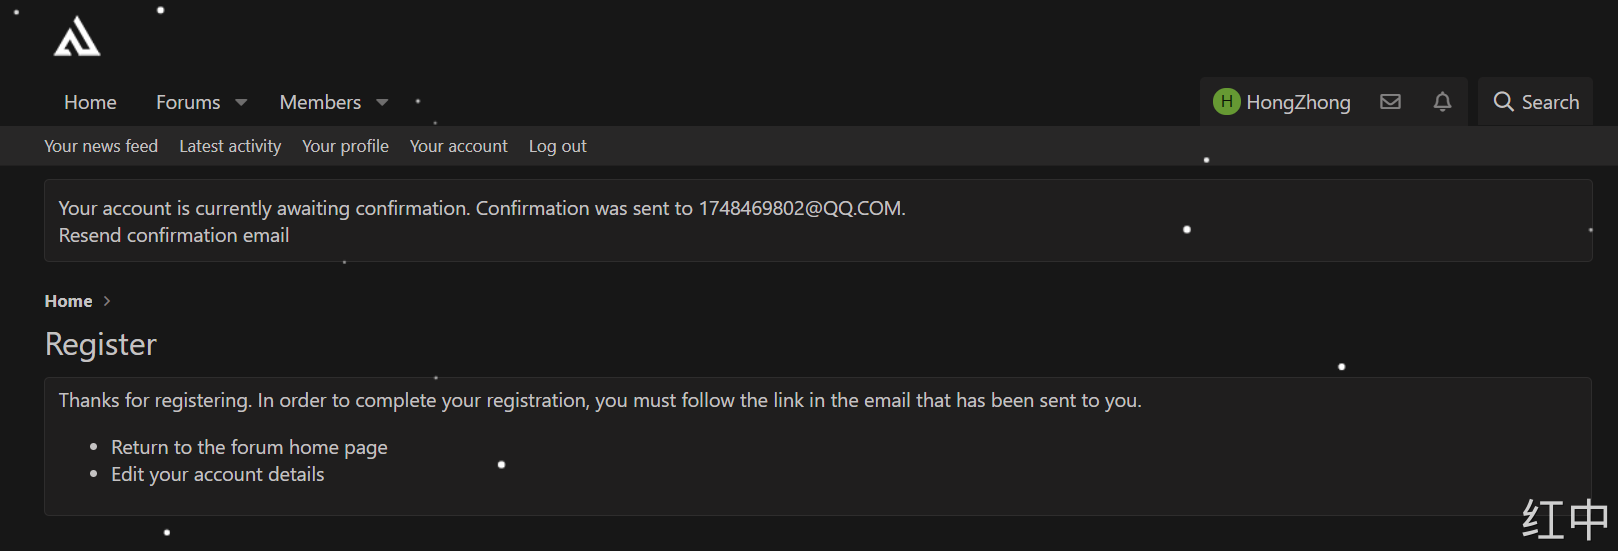Go to Your profile

pos(345,146)
